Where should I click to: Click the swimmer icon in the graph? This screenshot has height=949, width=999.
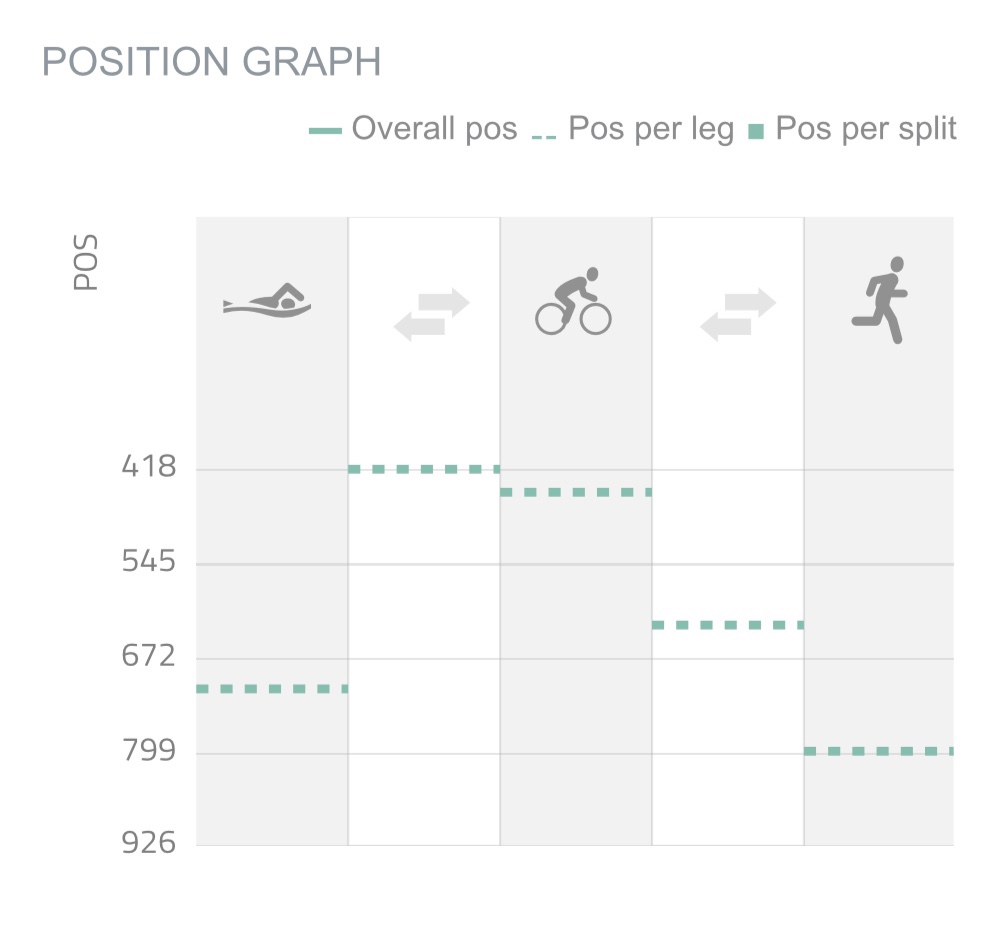pyautogui.click(x=267, y=300)
